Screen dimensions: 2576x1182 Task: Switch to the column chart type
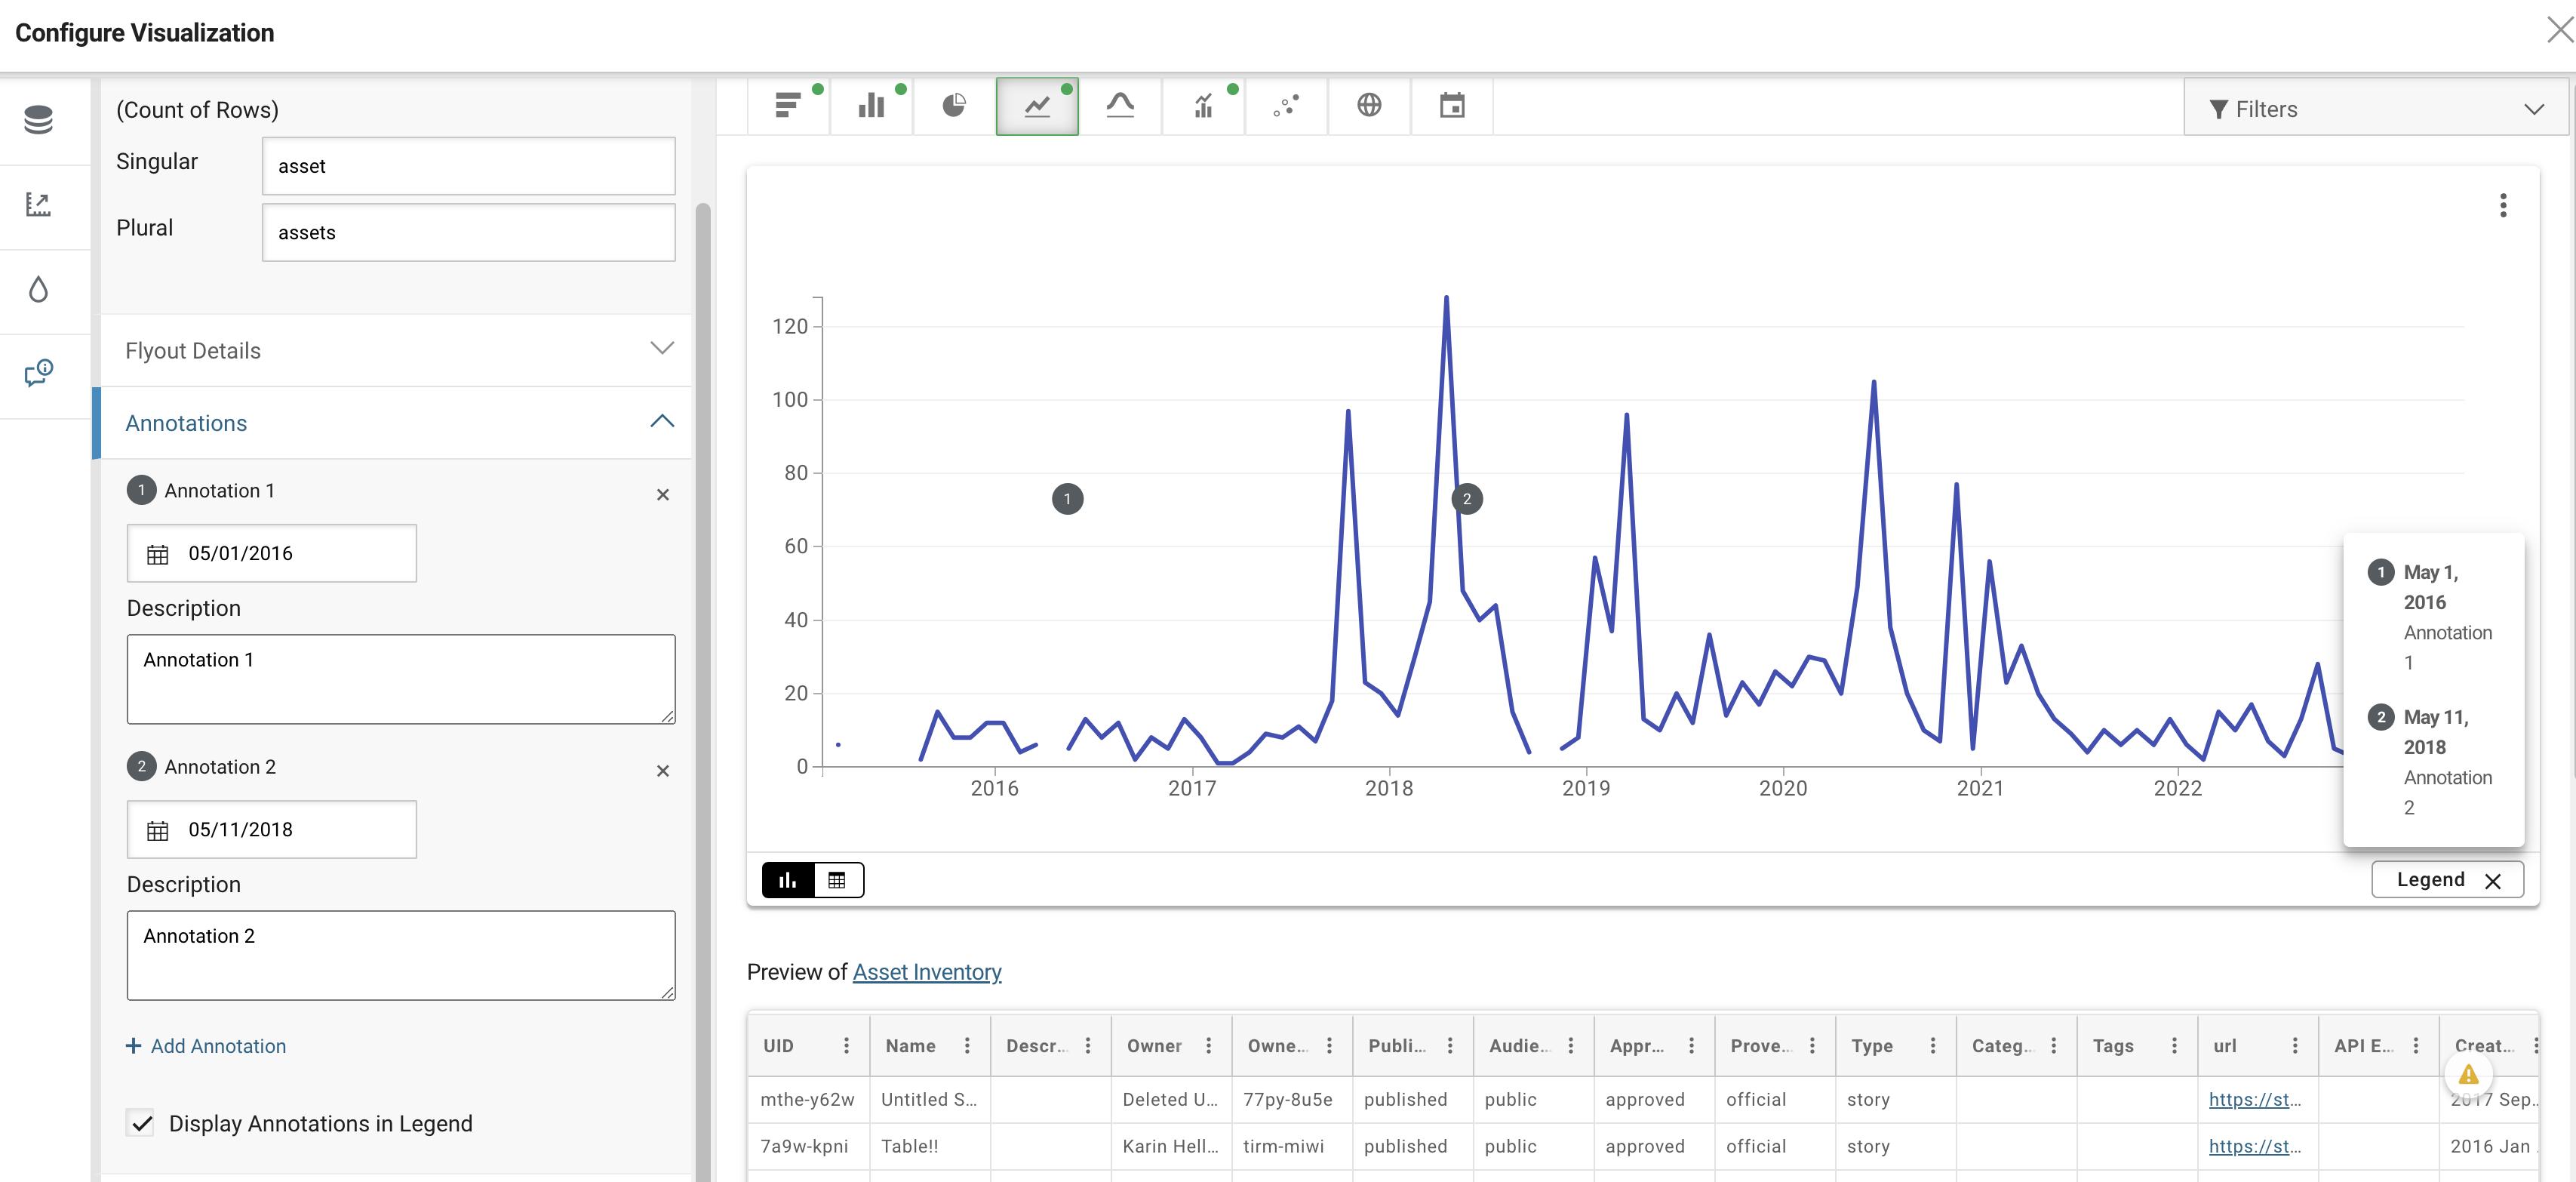pos(871,106)
